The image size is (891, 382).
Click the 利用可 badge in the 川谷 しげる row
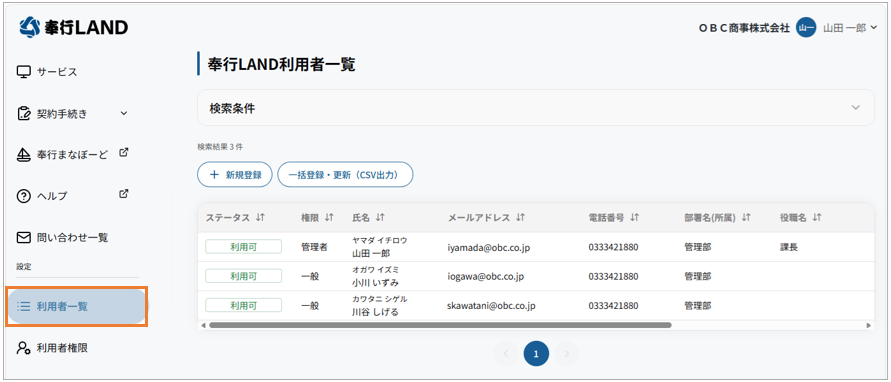click(x=243, y=305)
